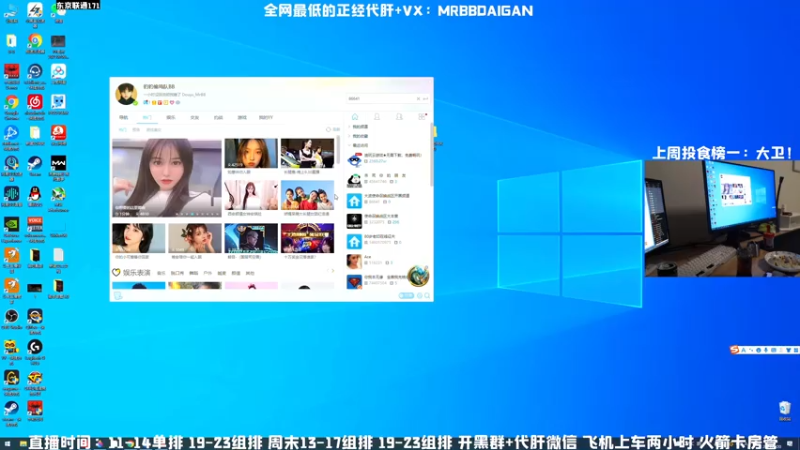
Task: Open the single-person contacts icon in YY sidebar
Action: (377, 117)
